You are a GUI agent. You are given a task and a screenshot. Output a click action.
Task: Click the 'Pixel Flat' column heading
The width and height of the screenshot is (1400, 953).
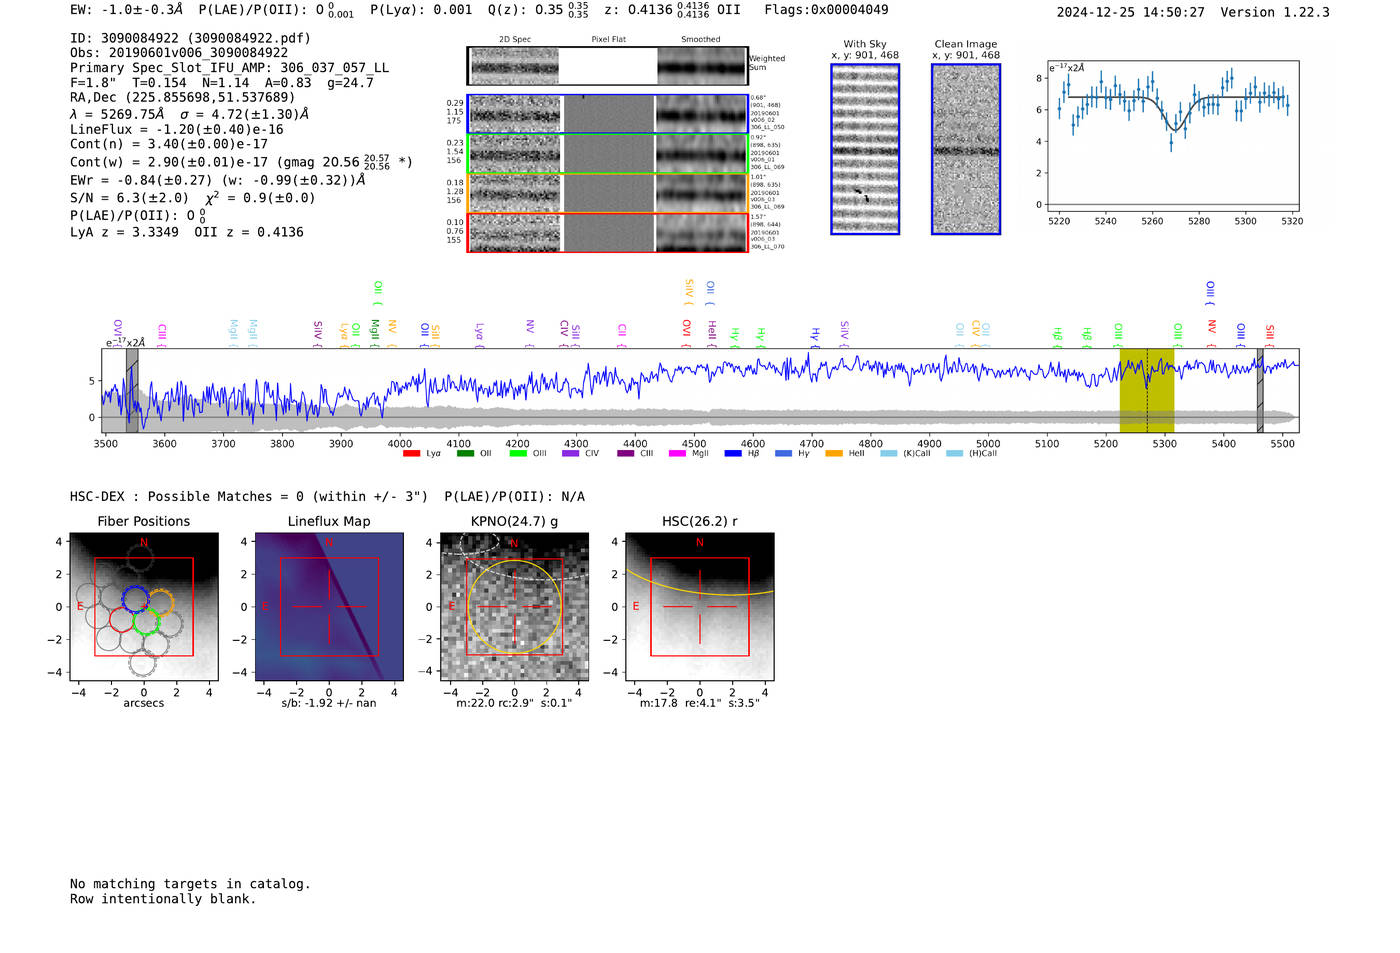pyautogui.click(x=608, y=40)
